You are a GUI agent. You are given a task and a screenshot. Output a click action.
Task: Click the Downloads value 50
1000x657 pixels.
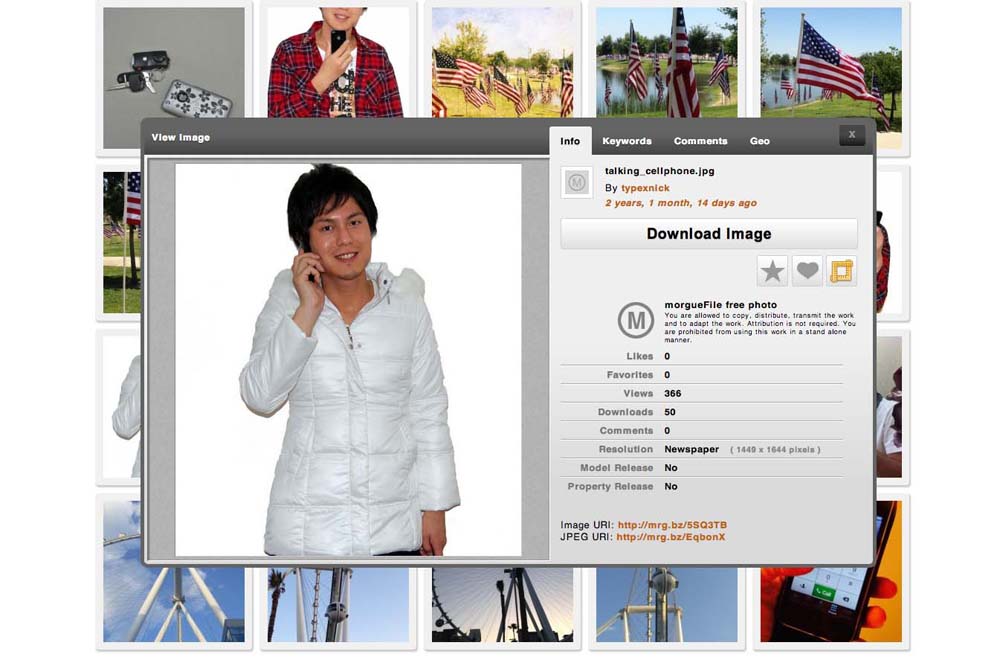[x=670, y=412]
